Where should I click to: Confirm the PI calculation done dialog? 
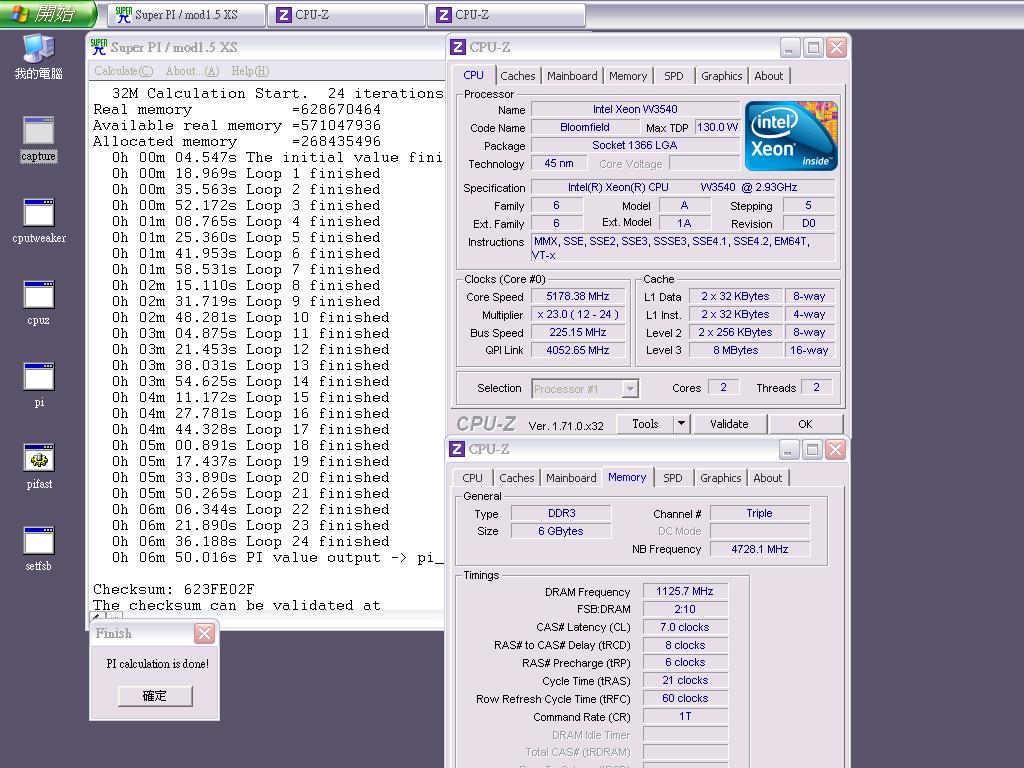pyautogui.click(x=155, y=696)
